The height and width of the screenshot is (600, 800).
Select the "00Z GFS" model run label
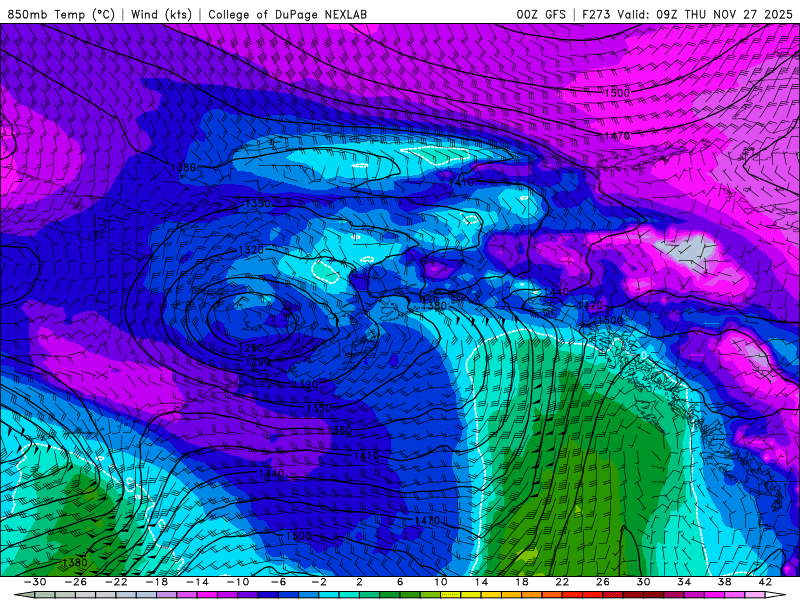tap(541, 14)
